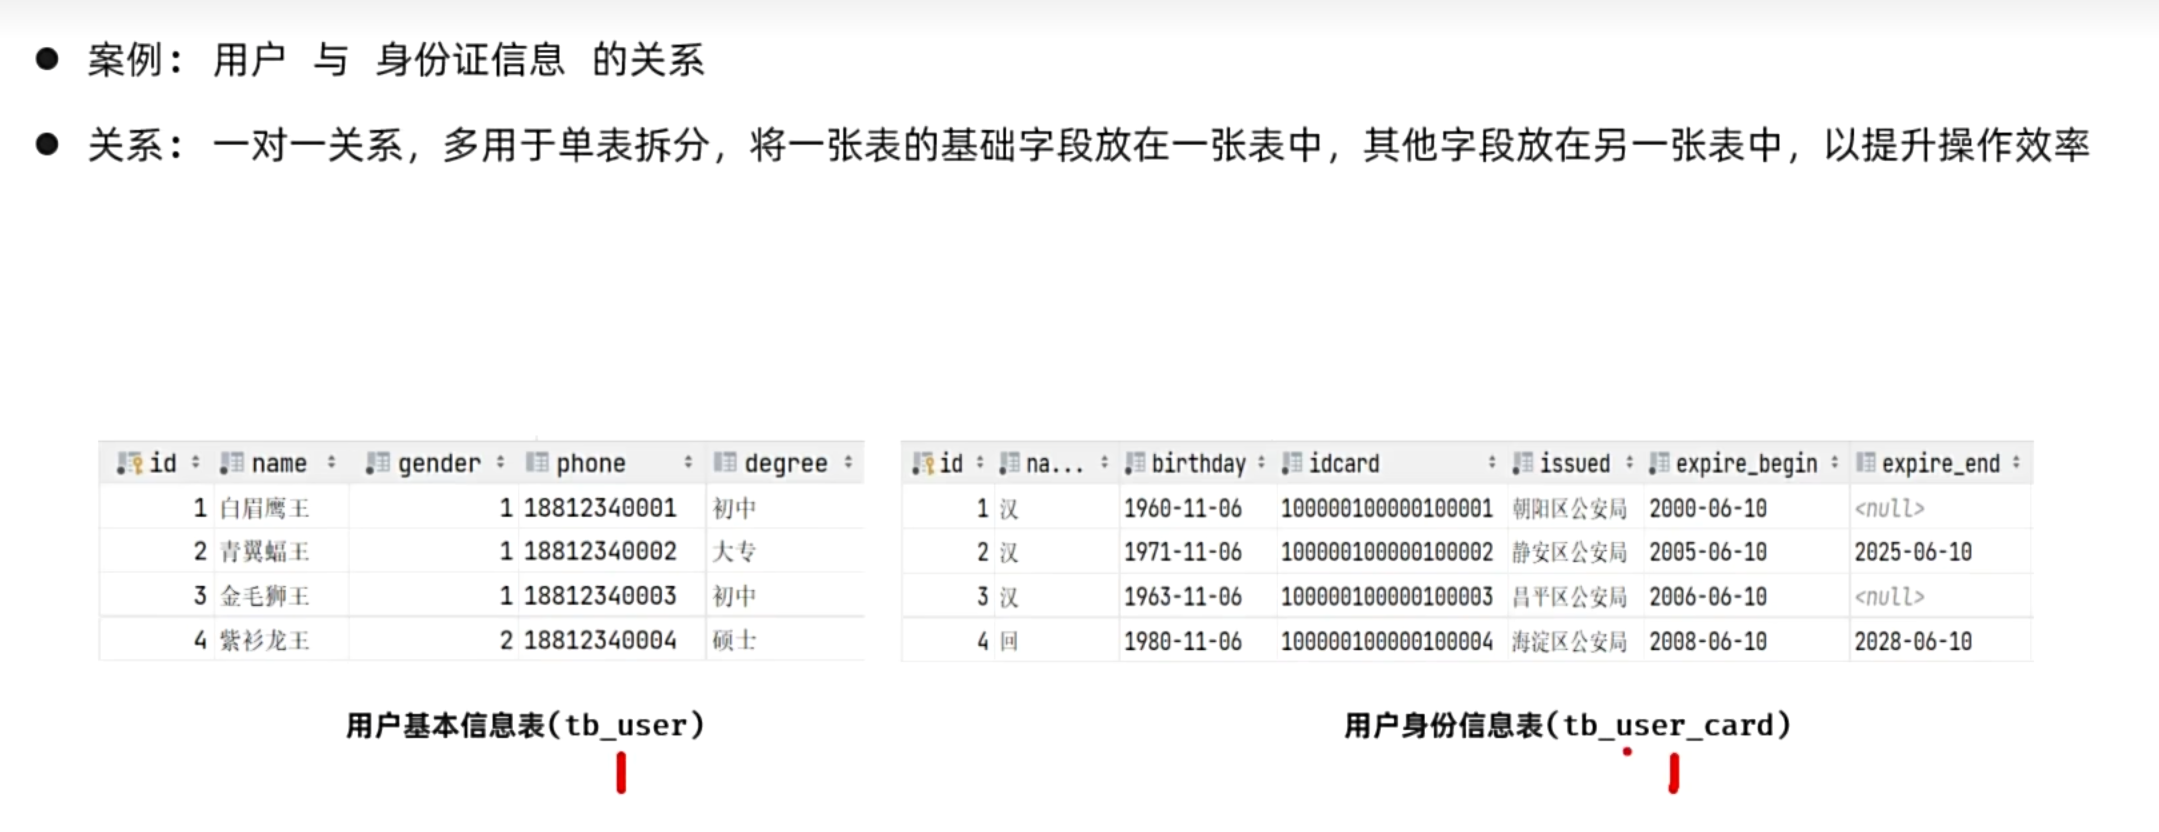The height and width of the screenshot is (832, 2159).
Task: Toggle sort arrows on the degree column
Action: pyautogui.click(x=848, y=462)
